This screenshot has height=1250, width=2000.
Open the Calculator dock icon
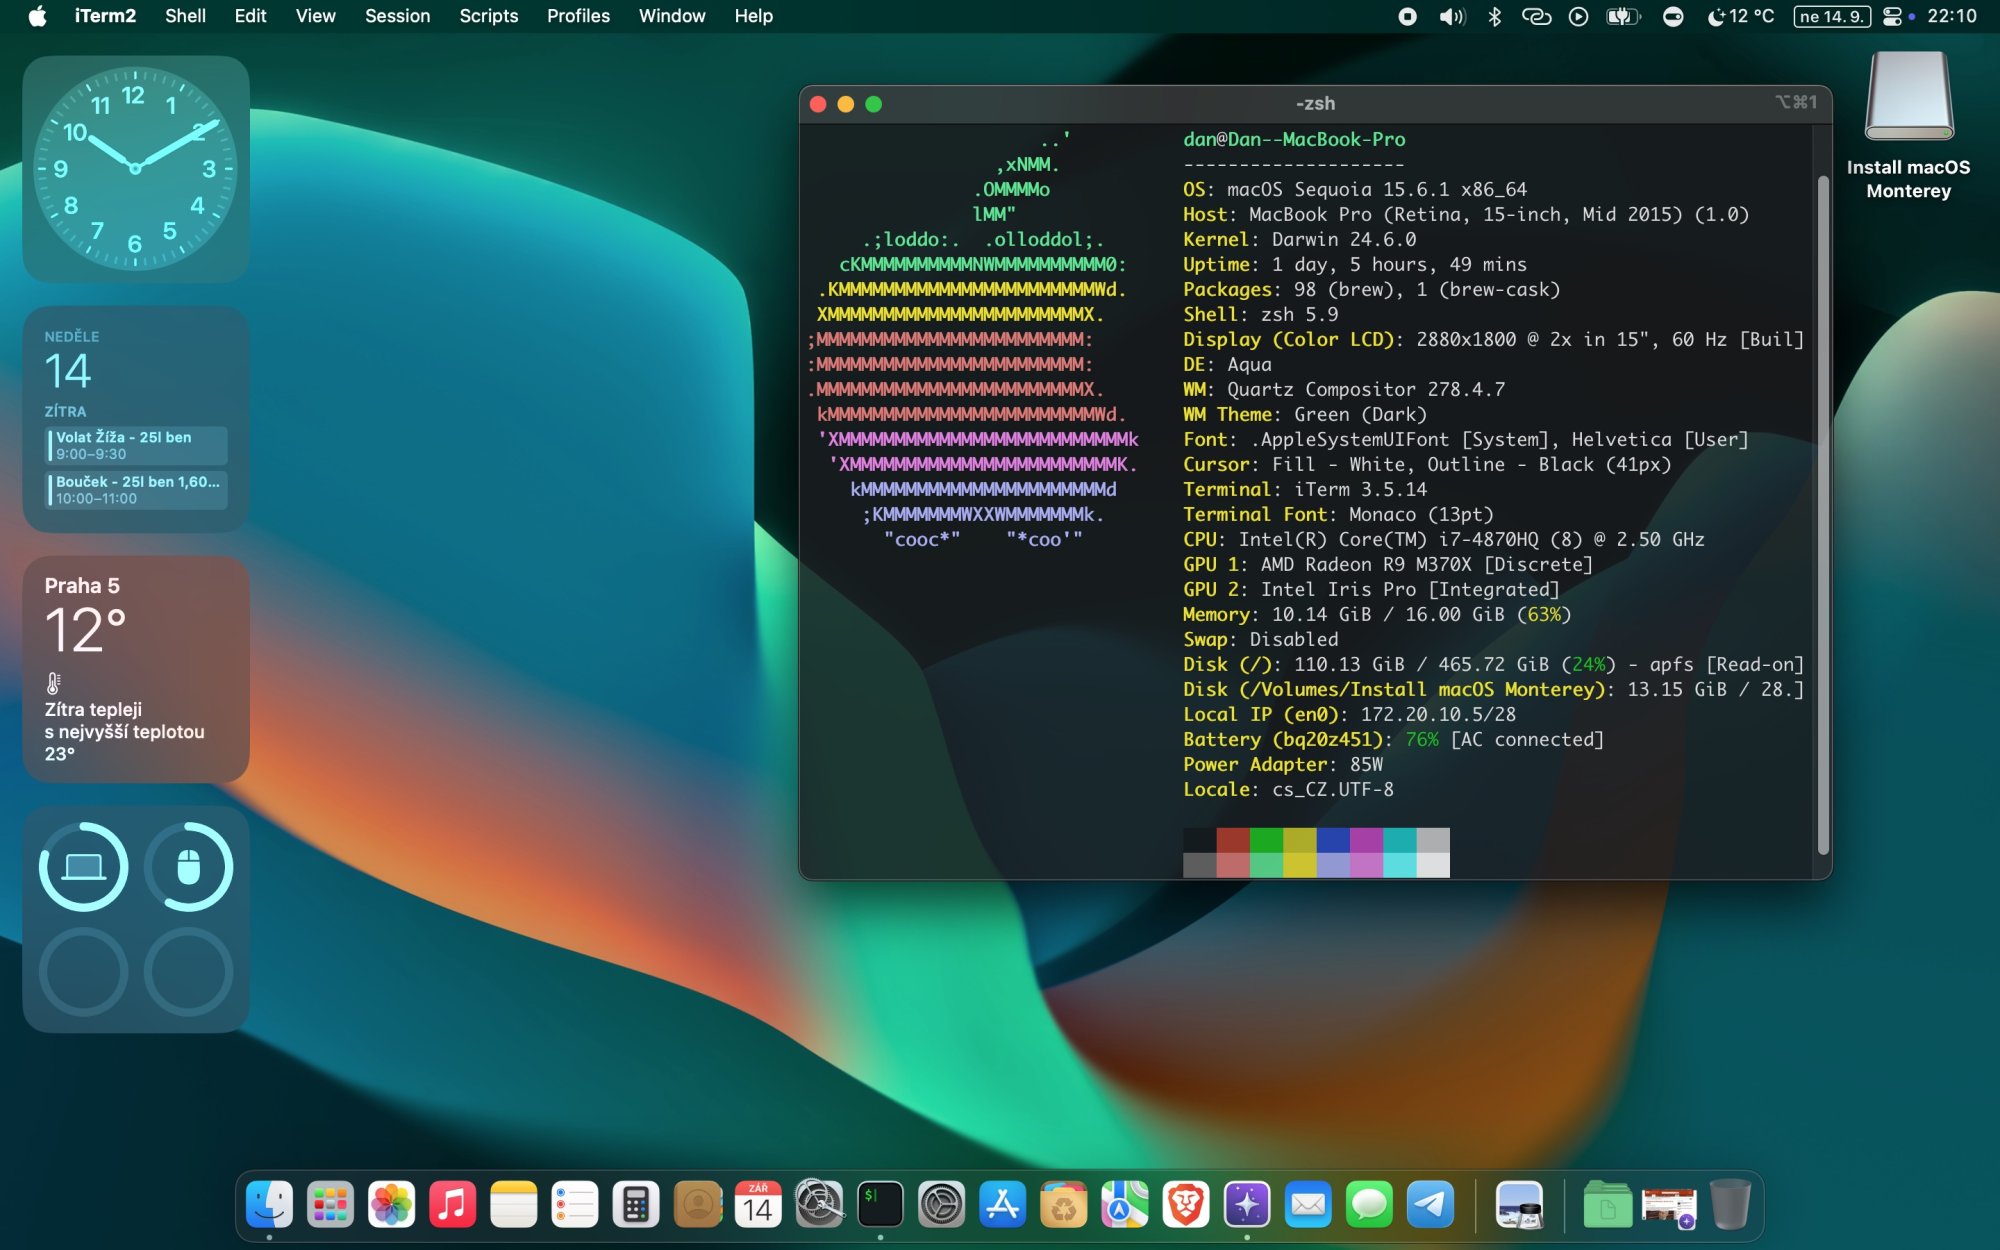[x=636, y=1204]
